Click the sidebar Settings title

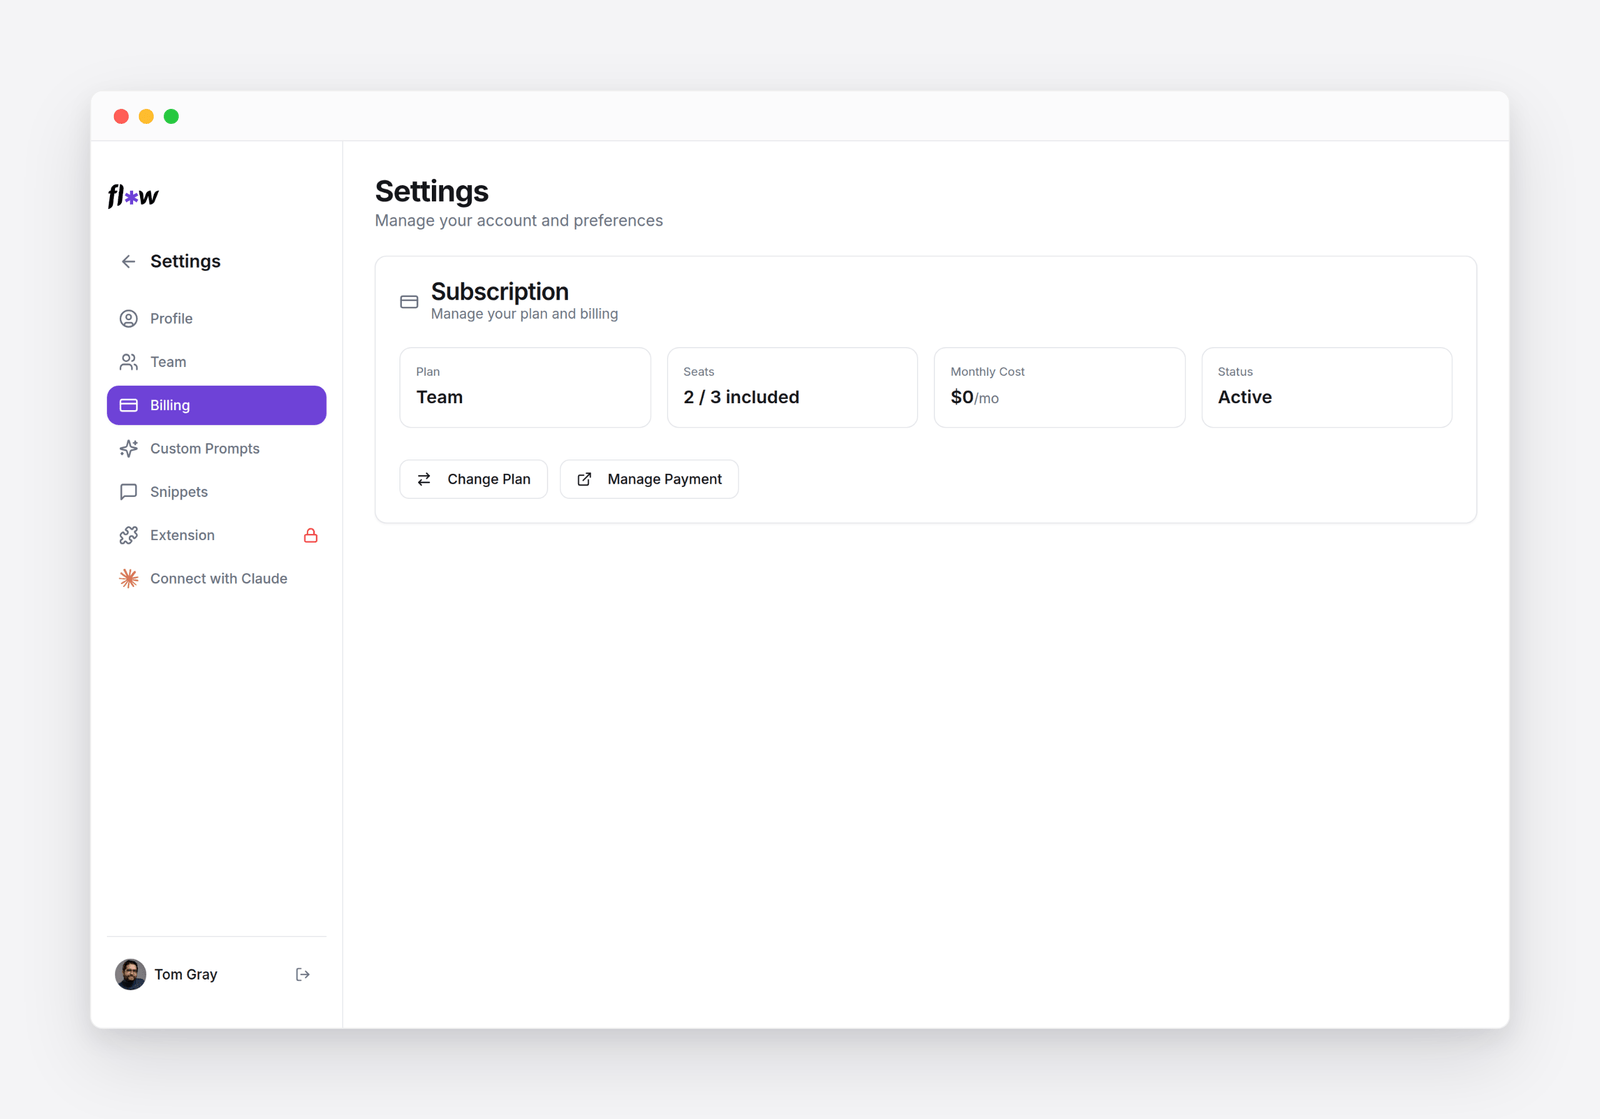[x=185, y=261]
